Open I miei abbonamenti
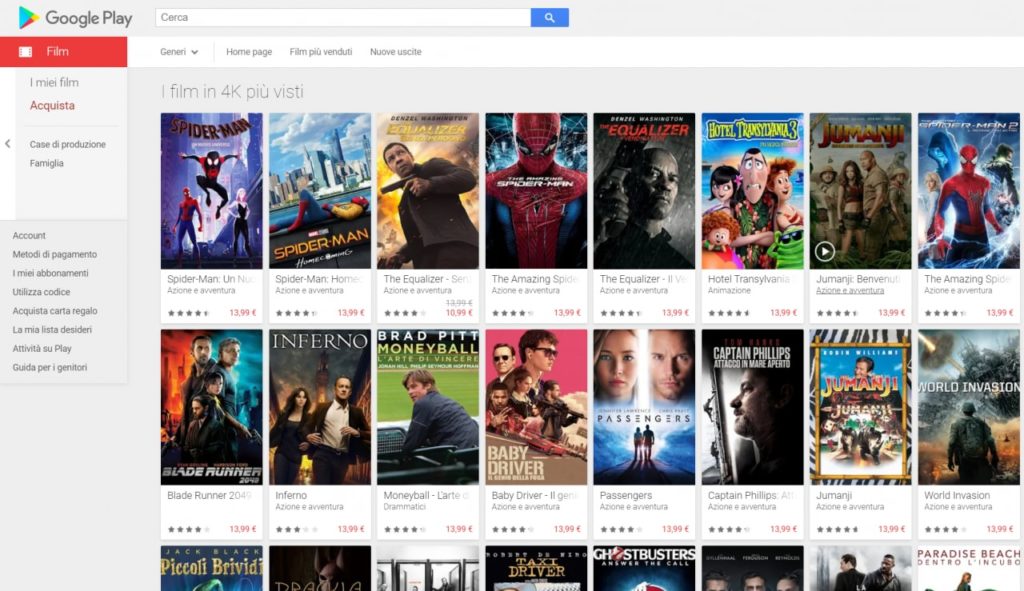The image size is (1024, 591). 50,273
